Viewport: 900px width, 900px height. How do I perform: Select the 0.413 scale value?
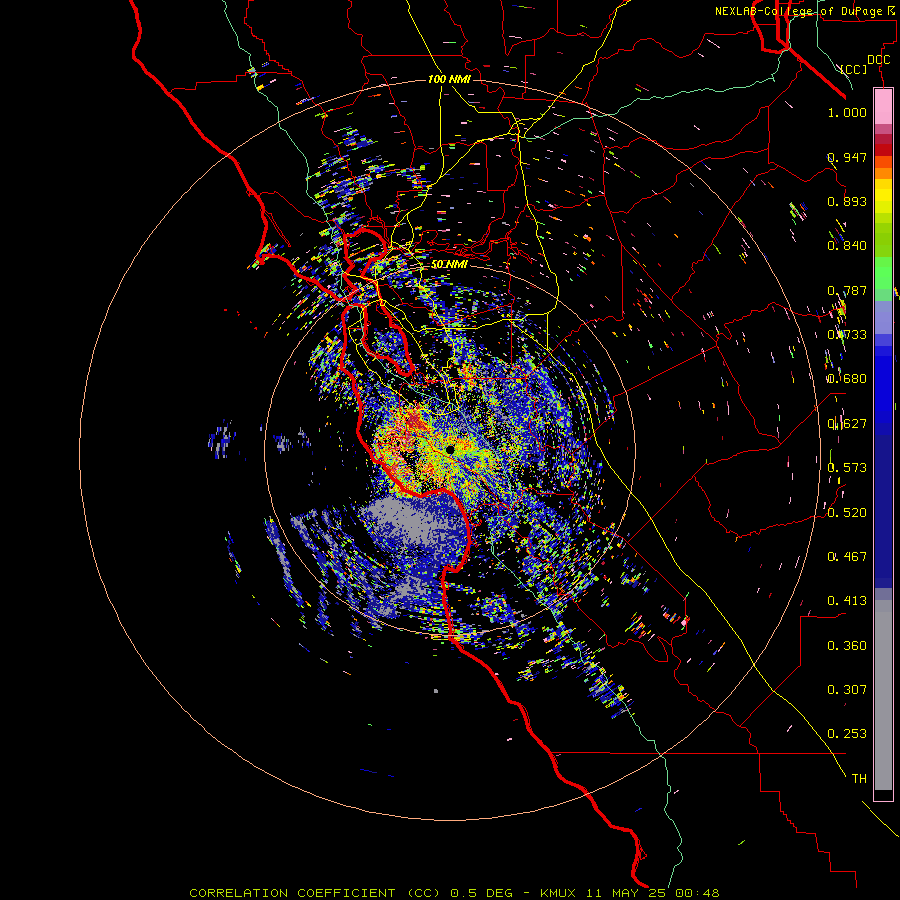(x=847, y=601)
